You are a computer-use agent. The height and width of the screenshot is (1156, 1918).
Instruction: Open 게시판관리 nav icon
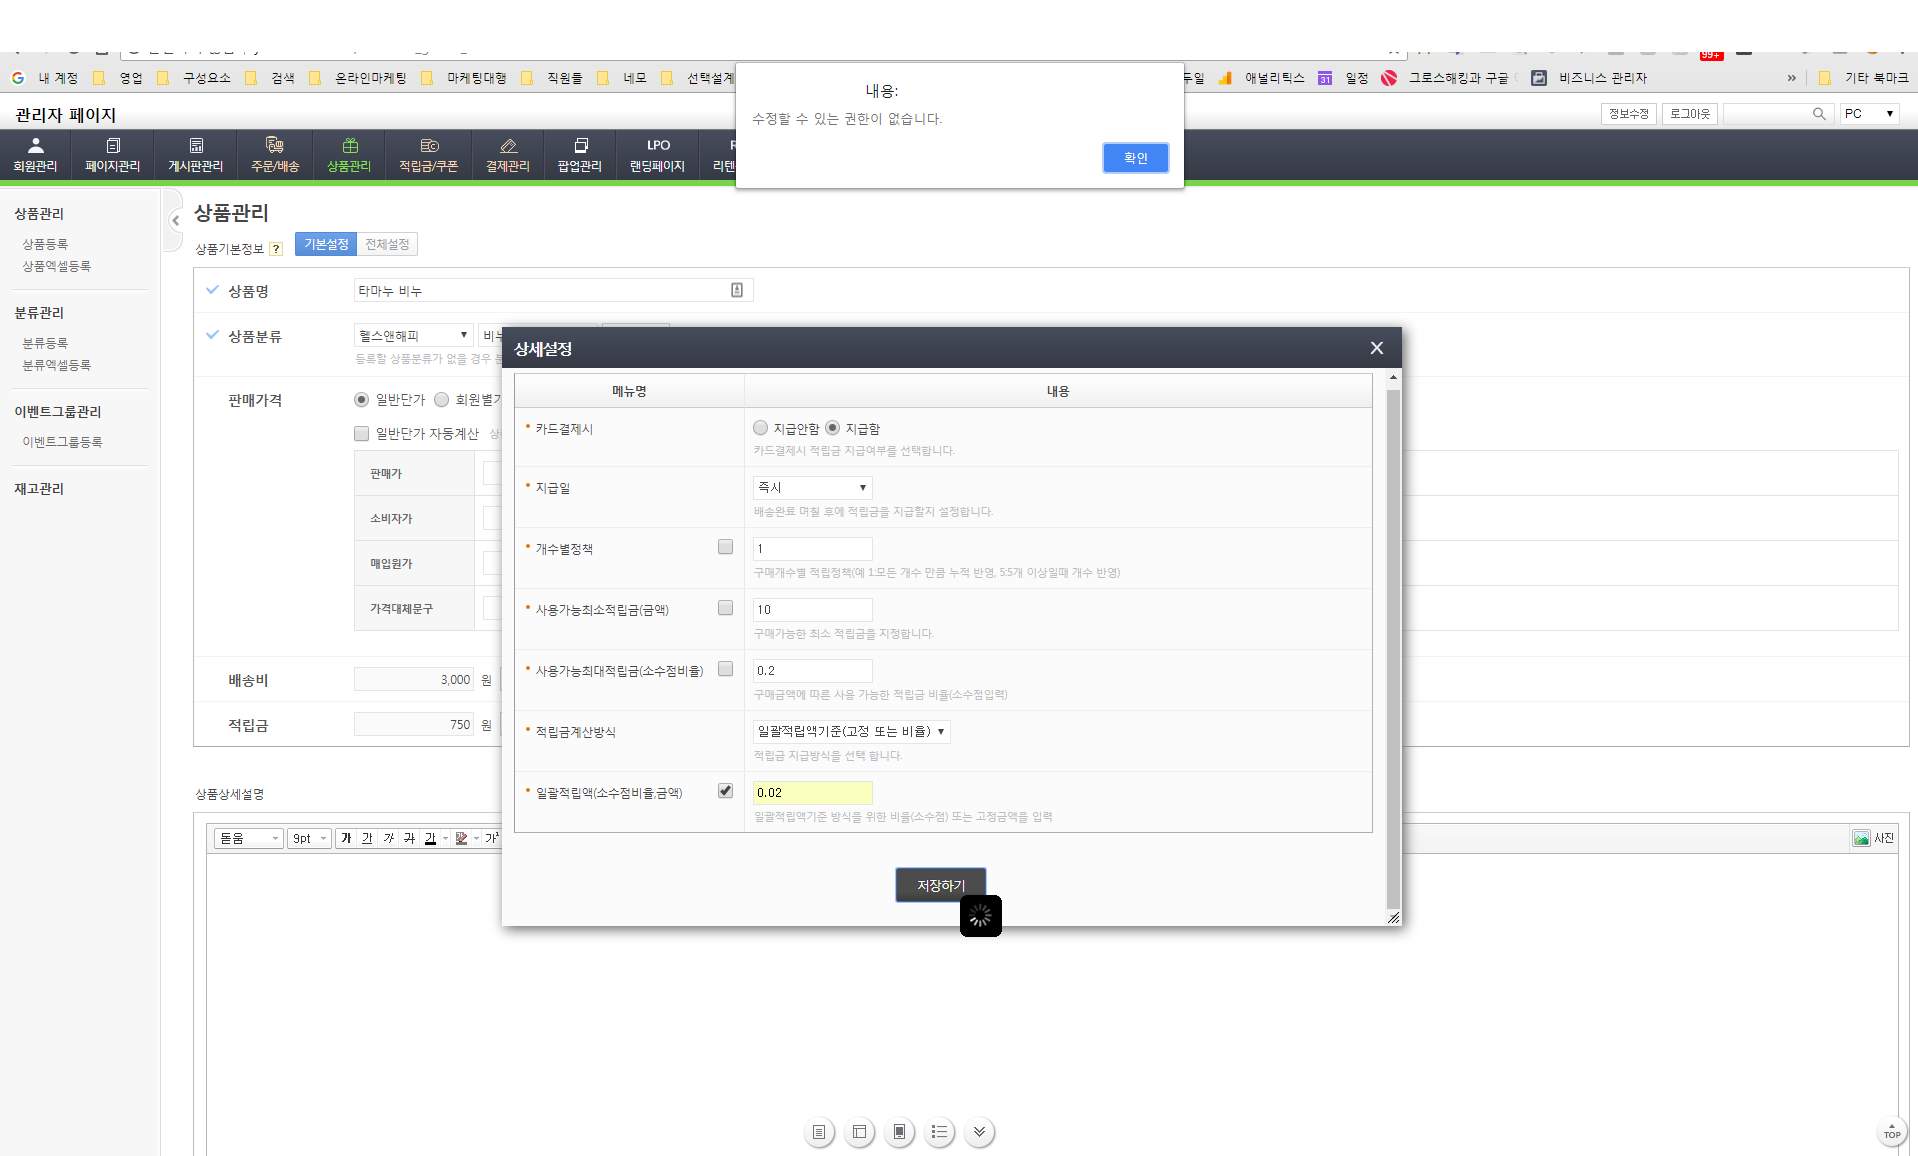(x=195, y=146)
